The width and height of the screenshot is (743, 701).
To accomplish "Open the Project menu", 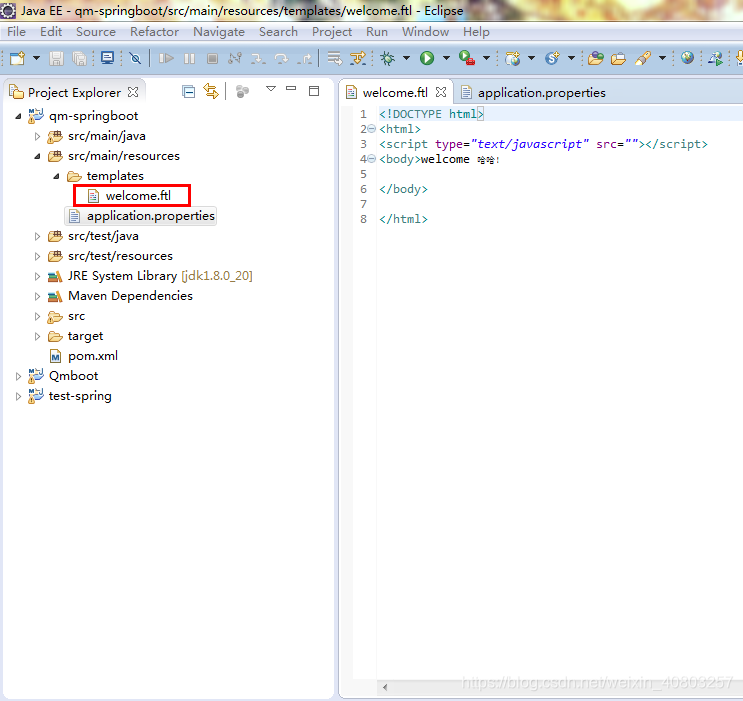I will 332,32.
